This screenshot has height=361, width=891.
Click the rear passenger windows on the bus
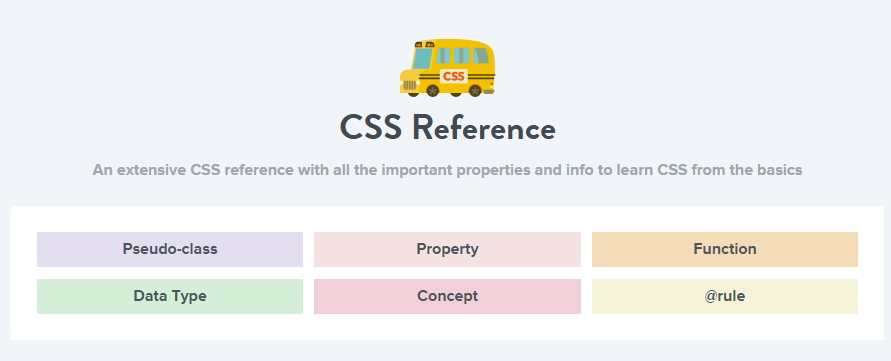(462, 56)
